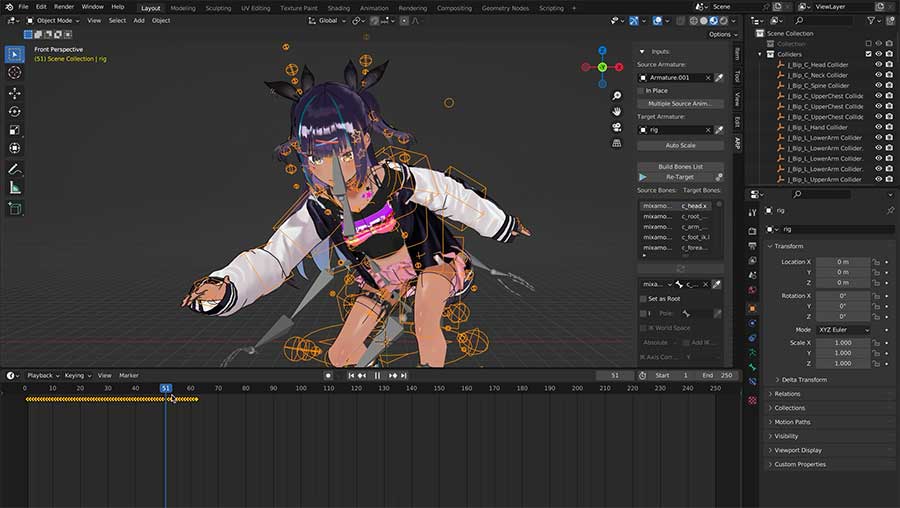The height and width of the screenshot is (508, 900).
Task: Toggle visibility of J_Bip_L_Hand Collider
Action: pyautogui.click(x=878, y=127)
